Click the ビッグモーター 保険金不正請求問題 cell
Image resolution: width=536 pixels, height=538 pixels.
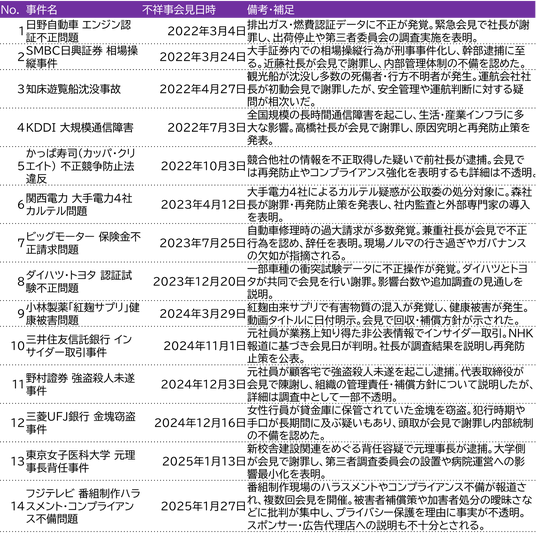83,243
